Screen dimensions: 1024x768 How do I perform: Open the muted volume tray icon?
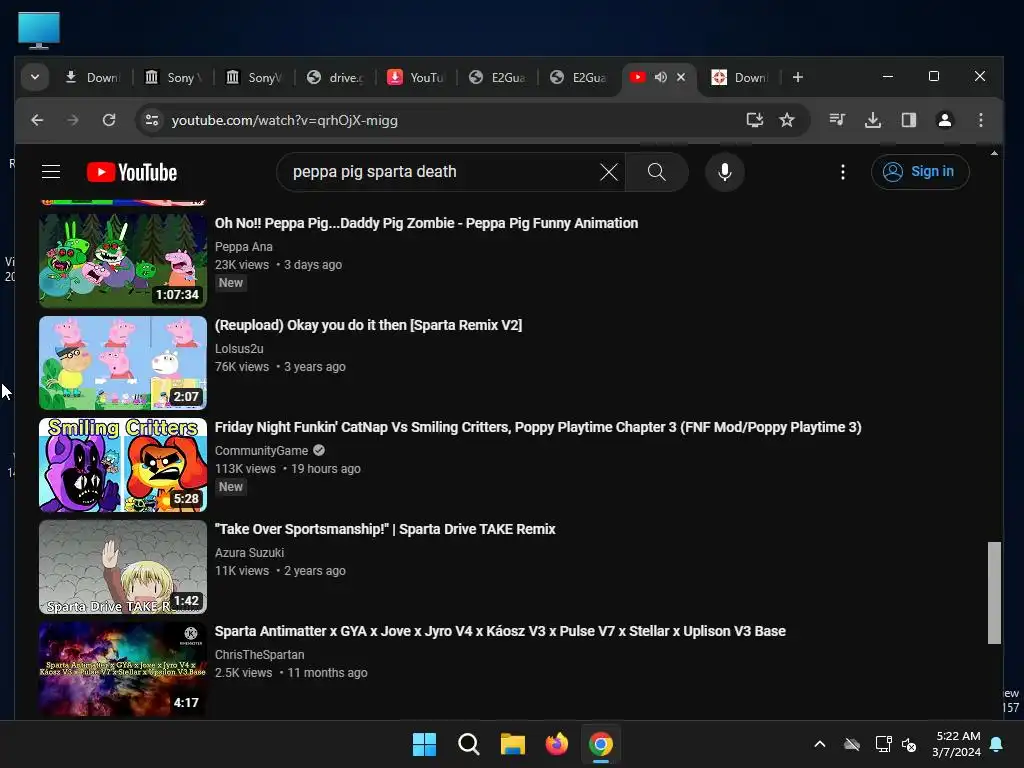909,744
